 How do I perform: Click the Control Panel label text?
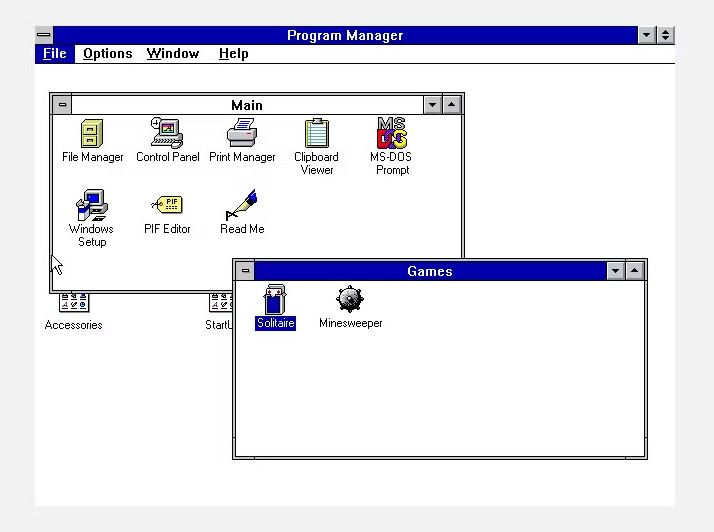168,157
